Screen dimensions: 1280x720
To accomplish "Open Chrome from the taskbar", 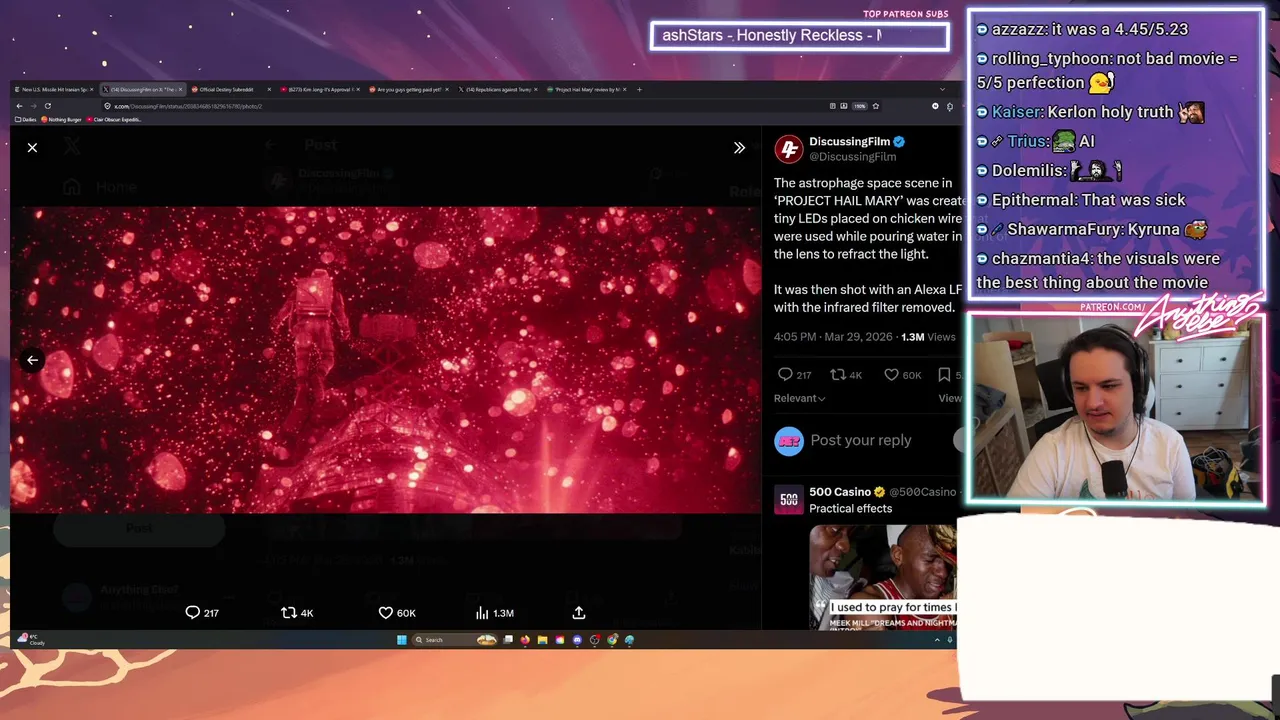I will [612, 640].
